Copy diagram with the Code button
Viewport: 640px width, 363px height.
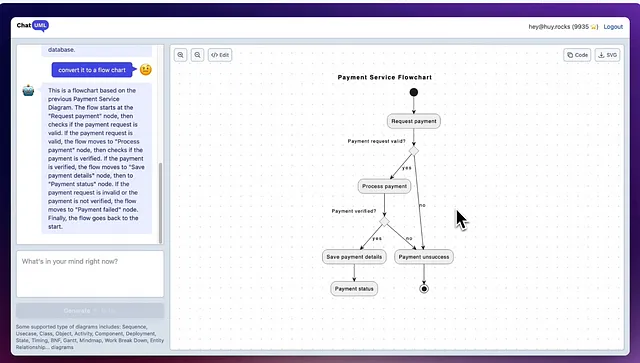click(577, 55)
